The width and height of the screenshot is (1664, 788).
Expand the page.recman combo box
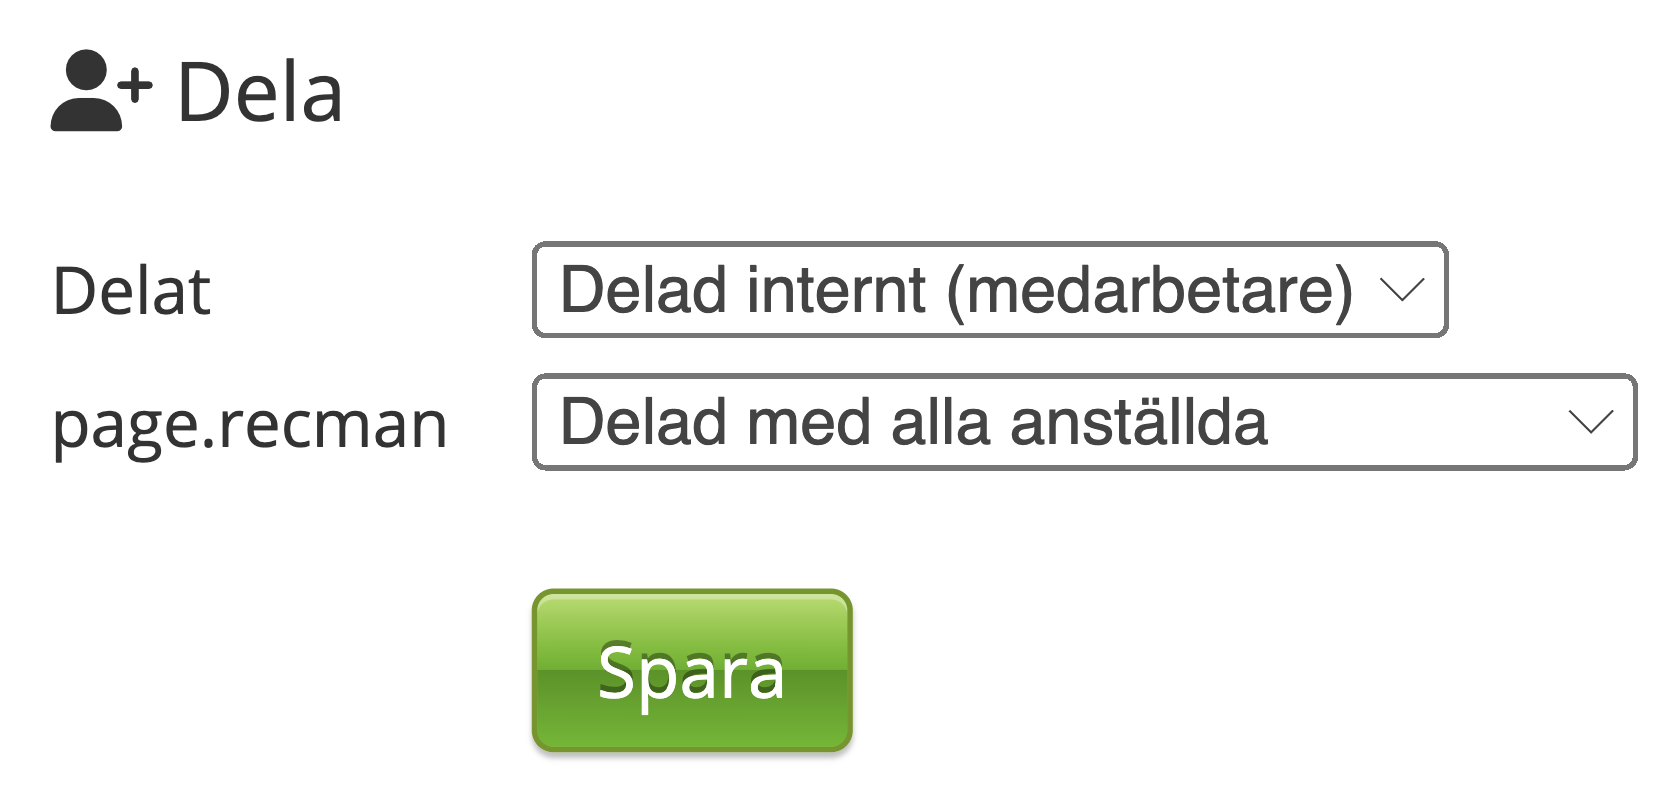tap(1084, 422)
